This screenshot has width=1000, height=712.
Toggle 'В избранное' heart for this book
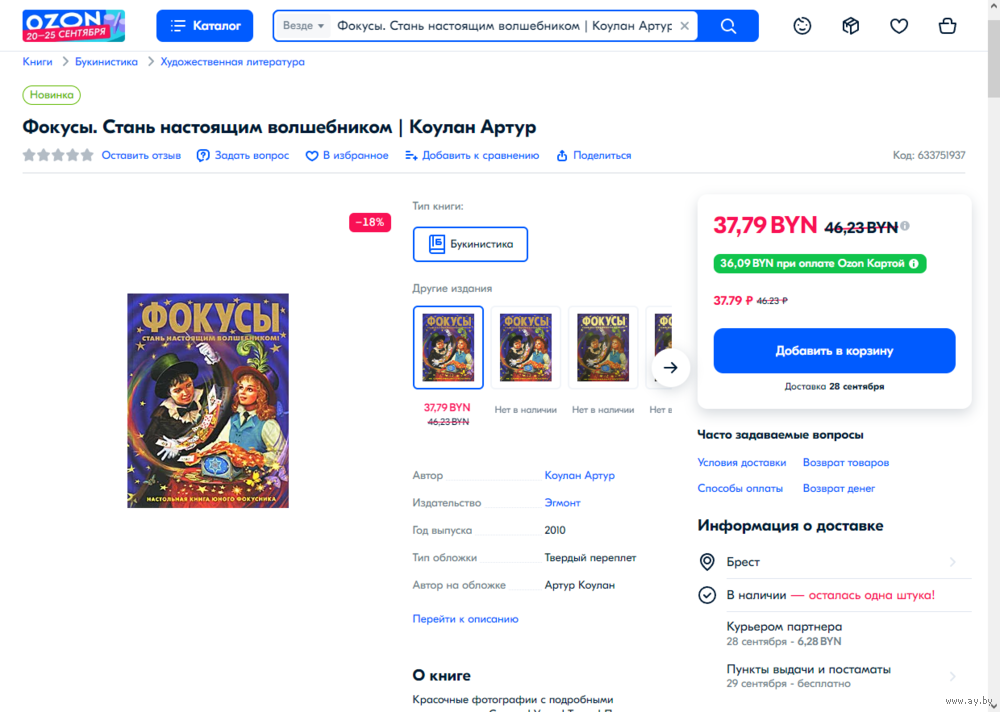click(347, 156)
